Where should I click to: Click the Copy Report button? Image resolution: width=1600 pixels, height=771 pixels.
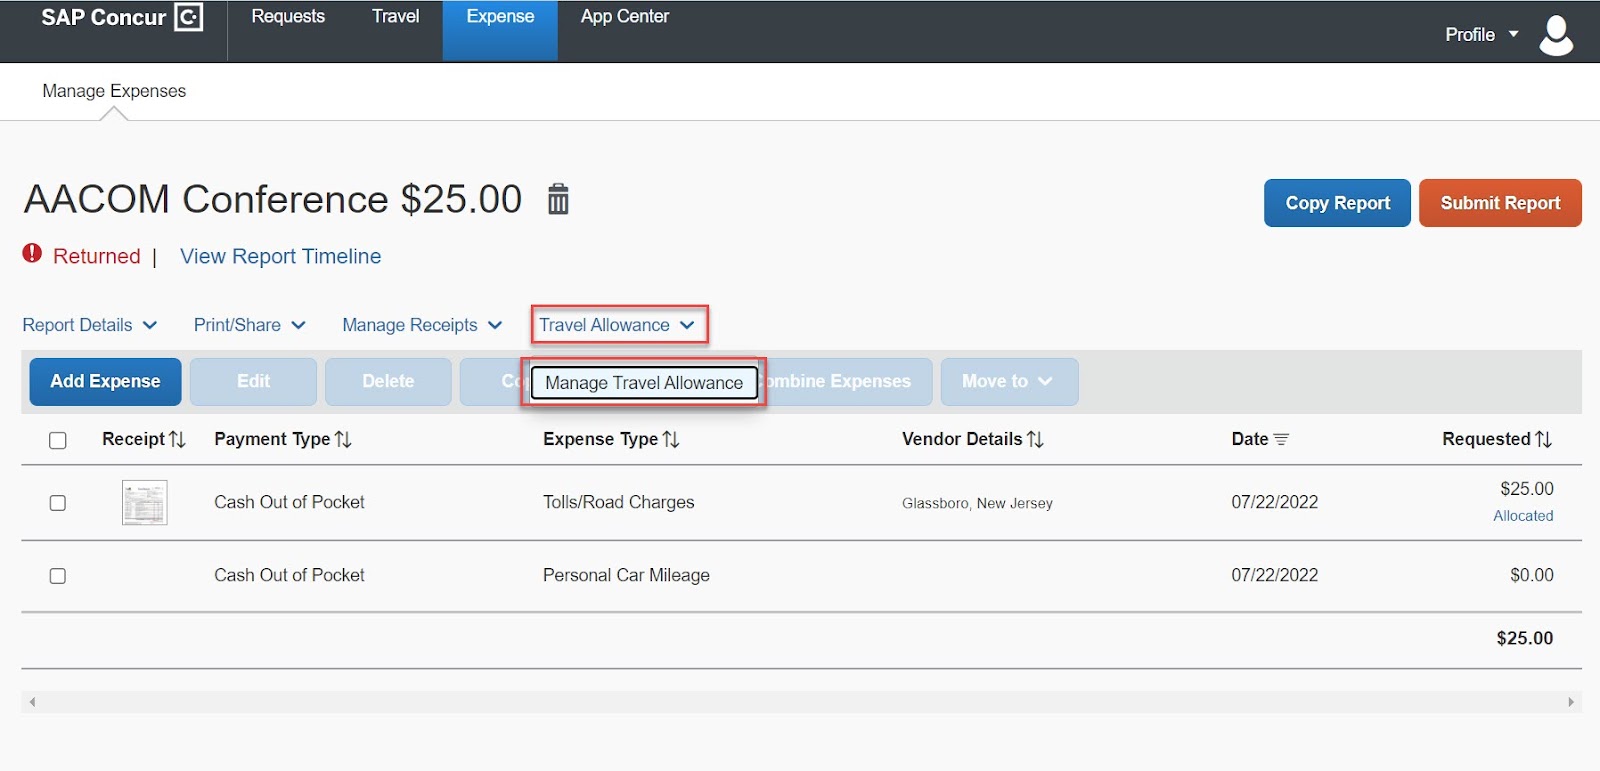1337,203
